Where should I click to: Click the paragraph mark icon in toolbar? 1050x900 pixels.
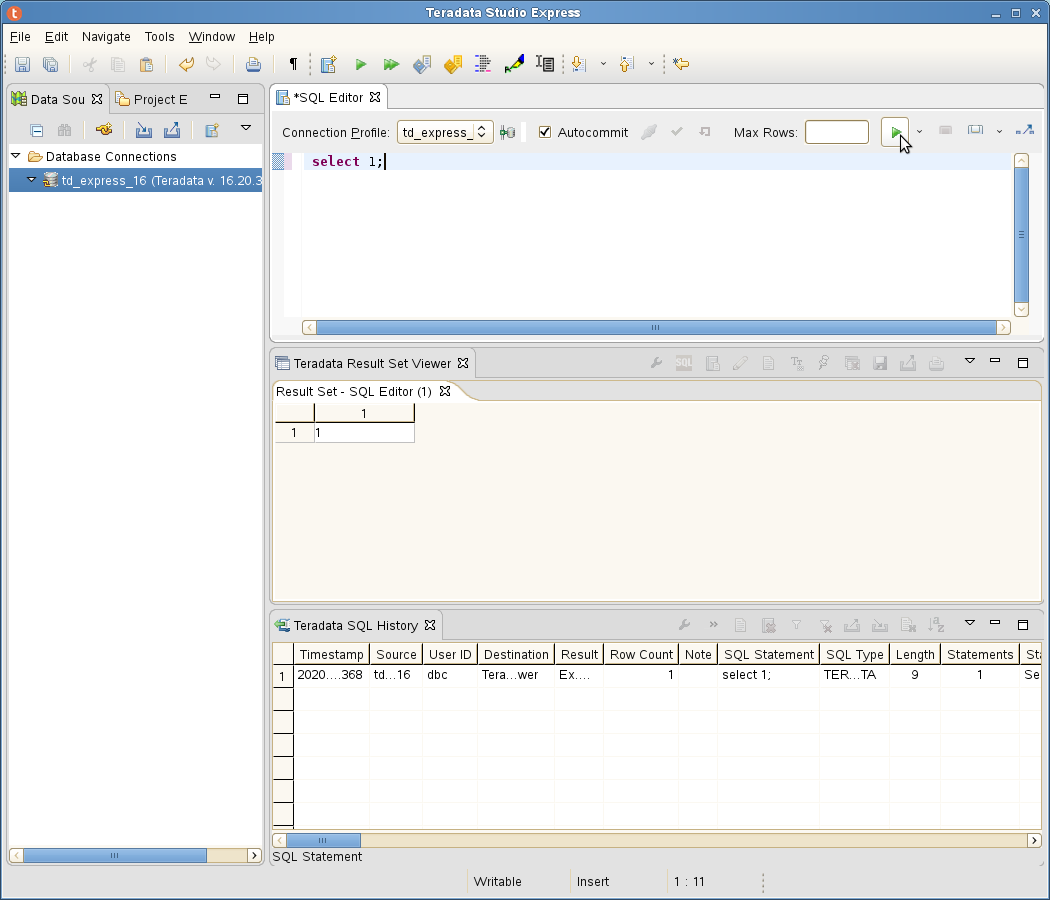pyautogui.click(x=293, y=64)
